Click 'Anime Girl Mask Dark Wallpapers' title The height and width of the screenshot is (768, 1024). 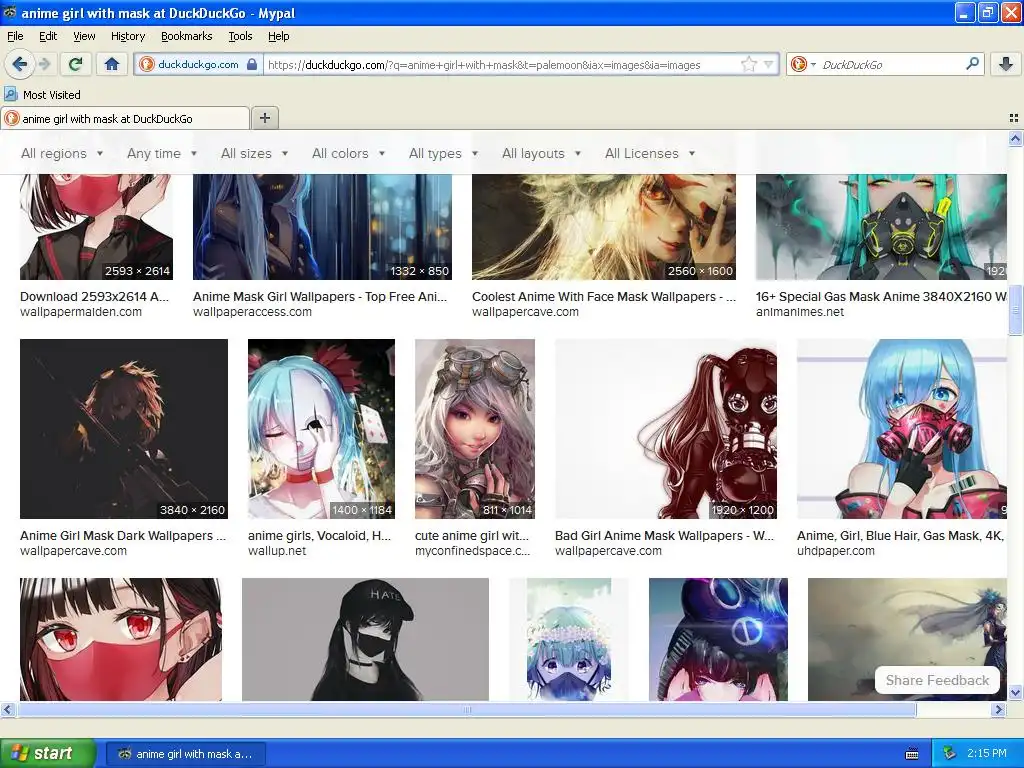(x=123, y=536)
